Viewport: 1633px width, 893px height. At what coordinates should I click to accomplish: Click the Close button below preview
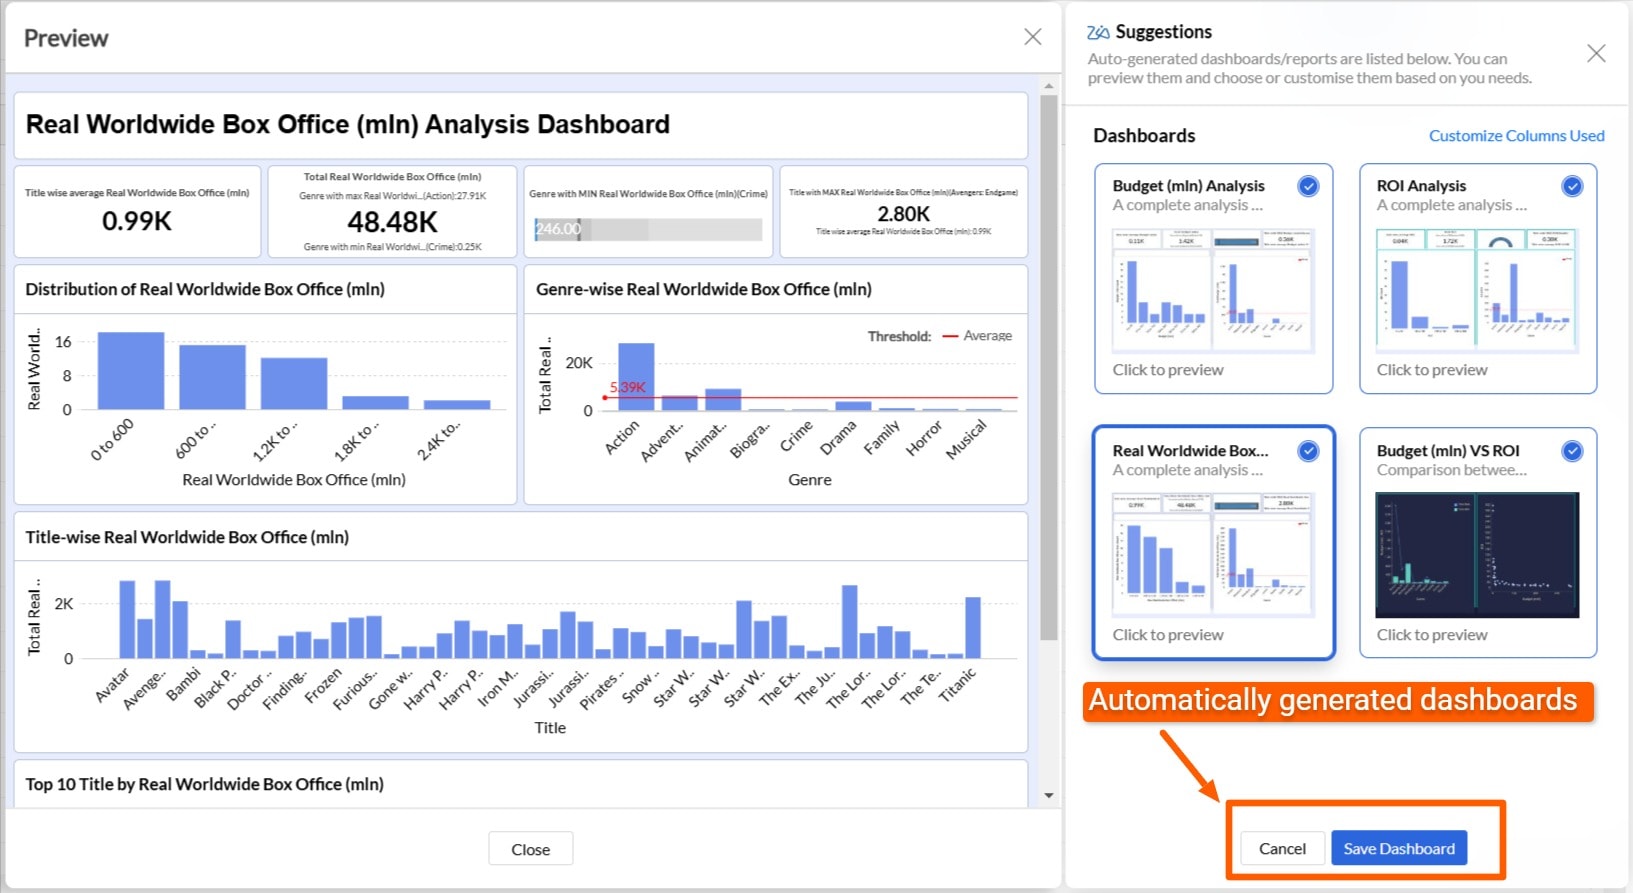530,849
